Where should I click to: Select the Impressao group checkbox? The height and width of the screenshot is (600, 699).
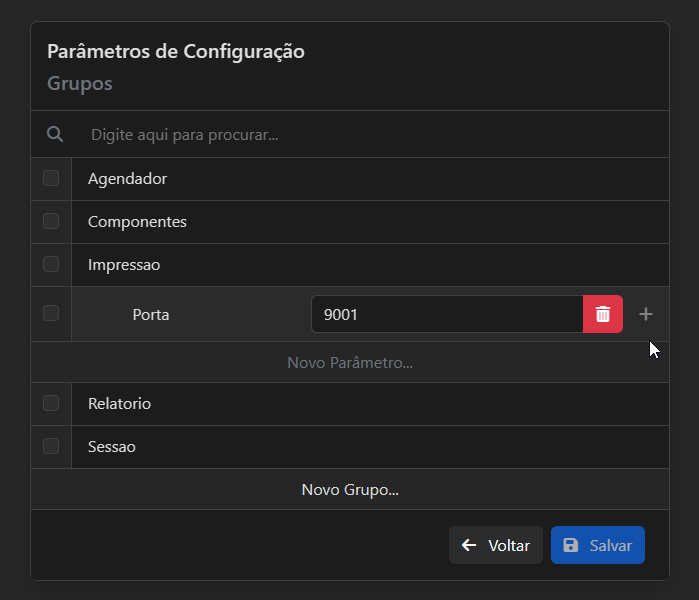click(x=51, y=264)
